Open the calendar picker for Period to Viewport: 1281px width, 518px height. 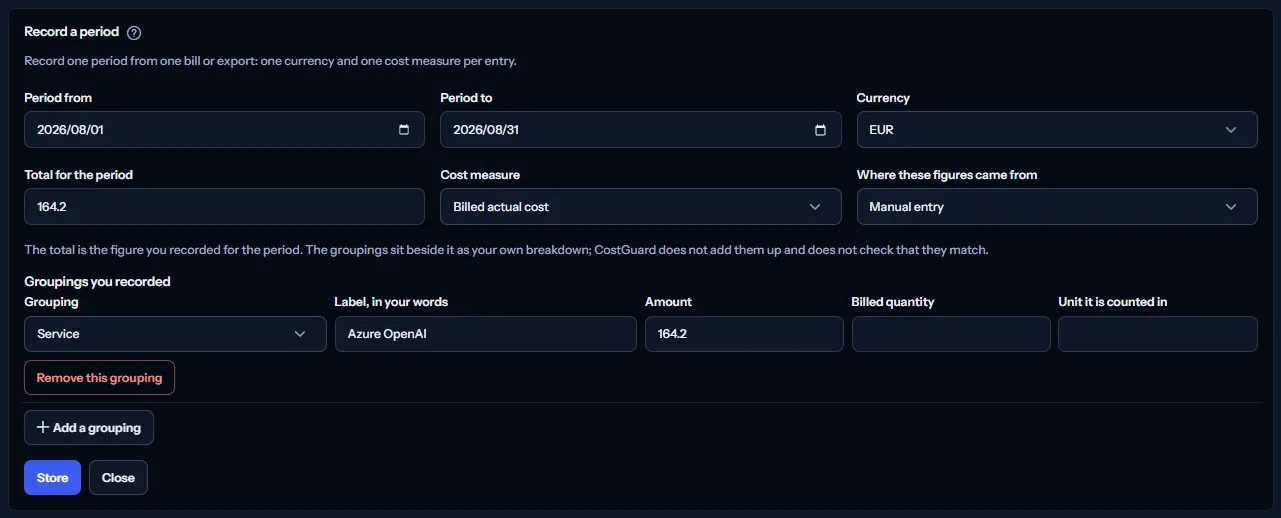click(x=820, y=130)
